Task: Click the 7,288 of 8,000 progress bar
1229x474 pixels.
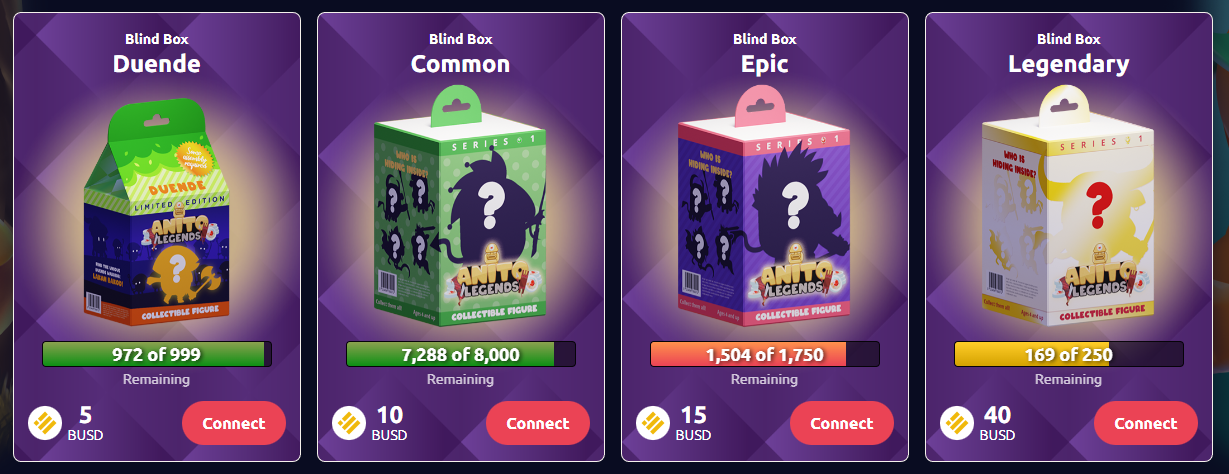Action: tap(460, 354)
